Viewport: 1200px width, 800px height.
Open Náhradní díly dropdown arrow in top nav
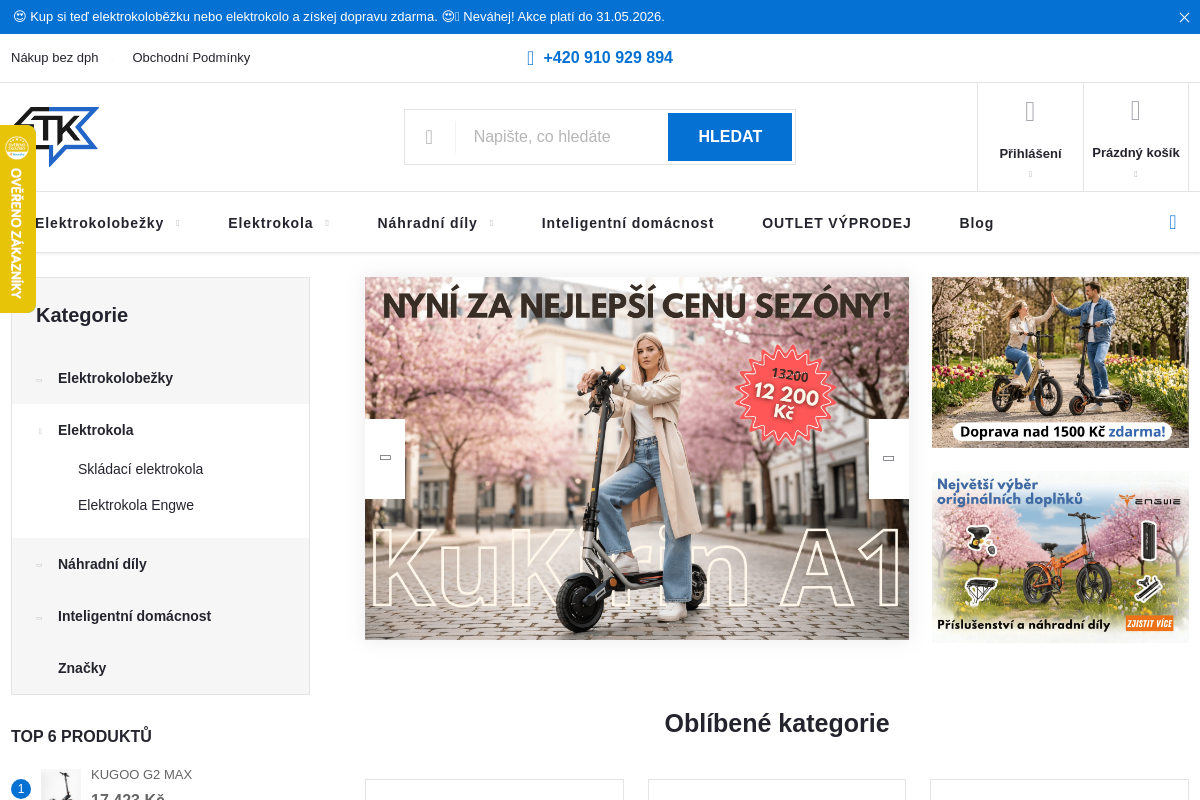(x=491, y=223)
